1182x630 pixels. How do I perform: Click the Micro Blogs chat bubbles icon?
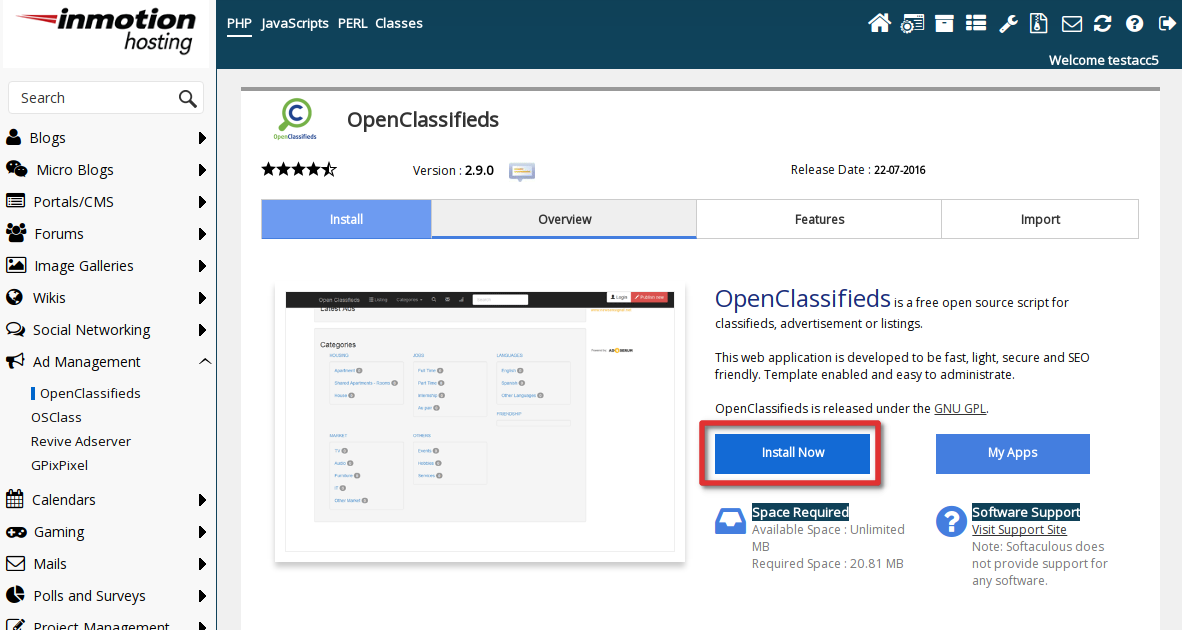17,169
